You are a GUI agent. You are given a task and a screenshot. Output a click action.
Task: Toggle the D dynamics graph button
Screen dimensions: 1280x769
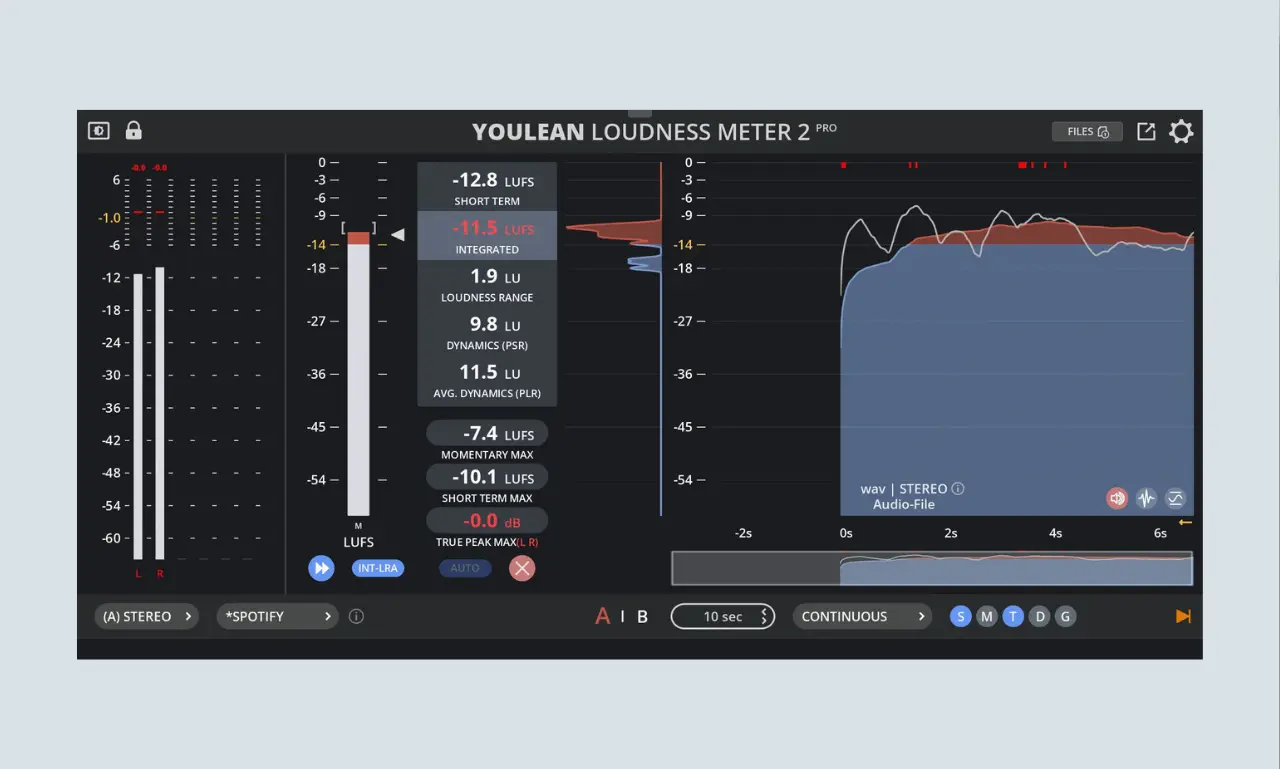pyautogui.click(x=1040, y=616)
